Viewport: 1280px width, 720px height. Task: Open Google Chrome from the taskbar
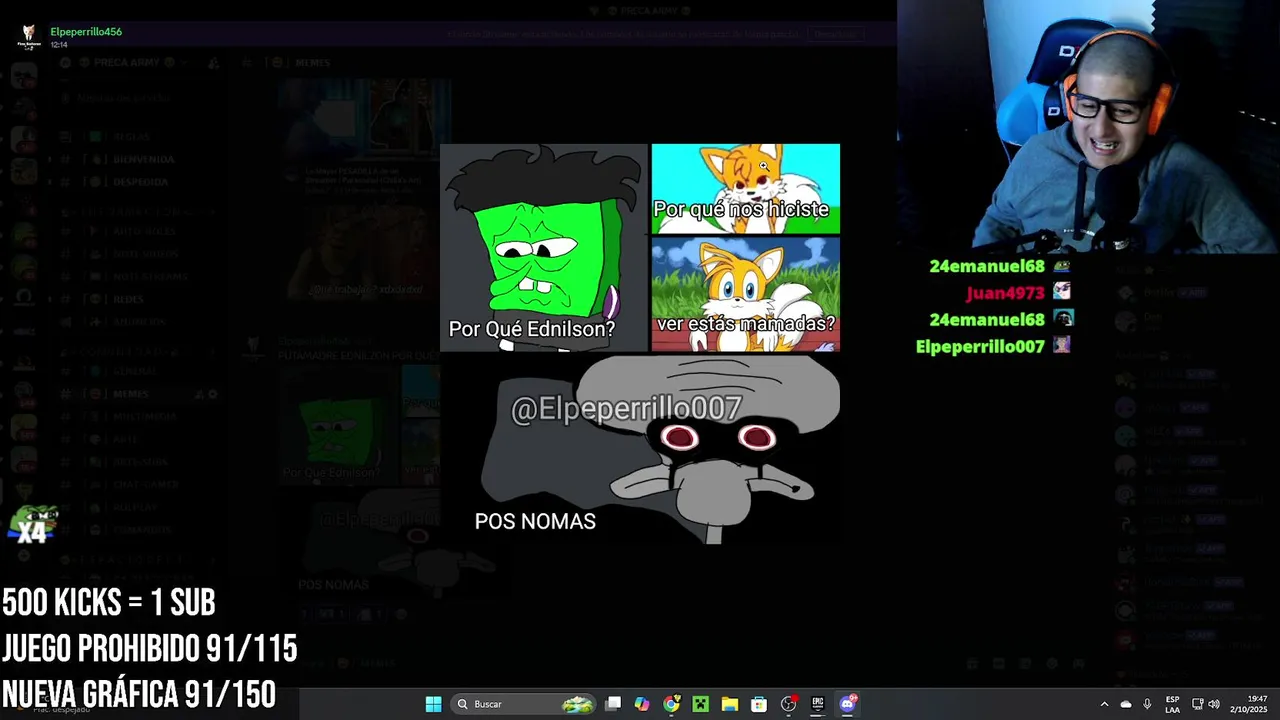(671, 704)
